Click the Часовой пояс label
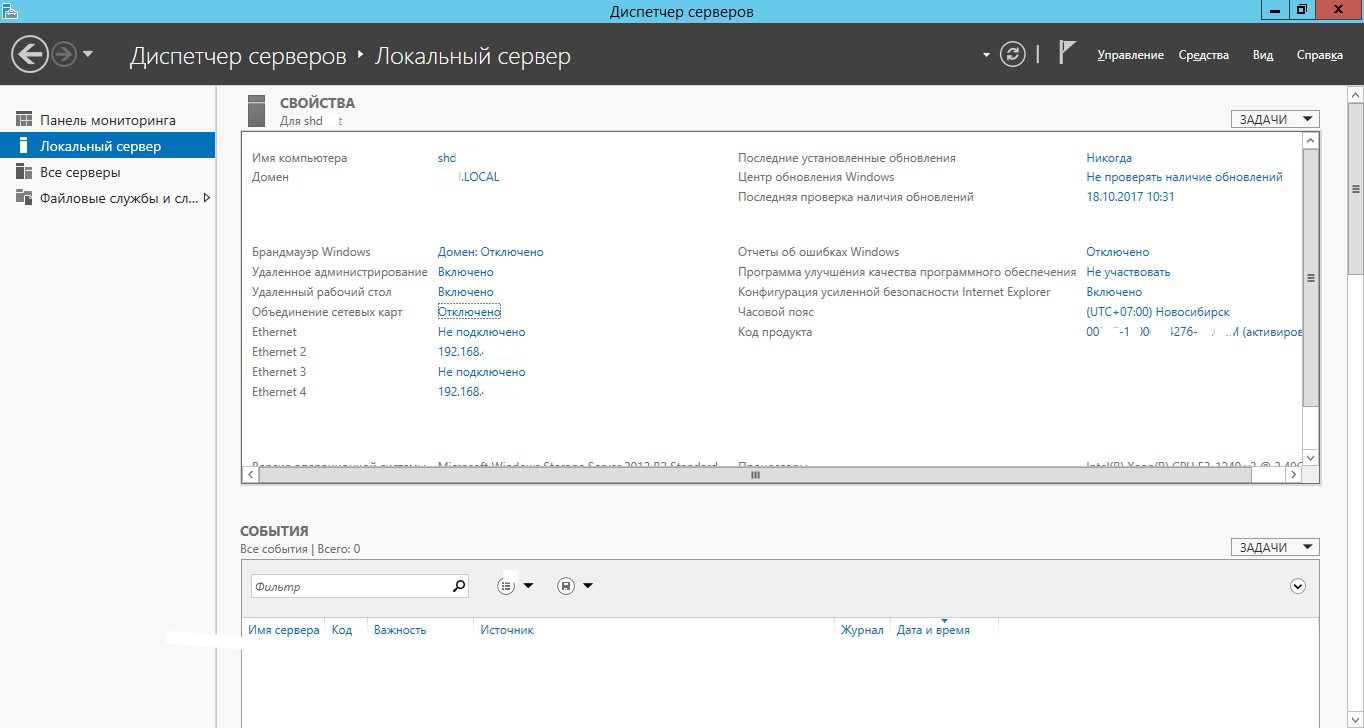The image size is (1364, 728). tap(776, 312)
